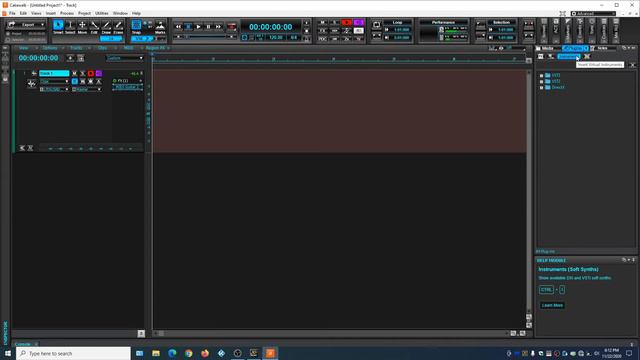Open Google Chrome from taskbar
This screenshot has width=640, height=360.
coord(188,353)
